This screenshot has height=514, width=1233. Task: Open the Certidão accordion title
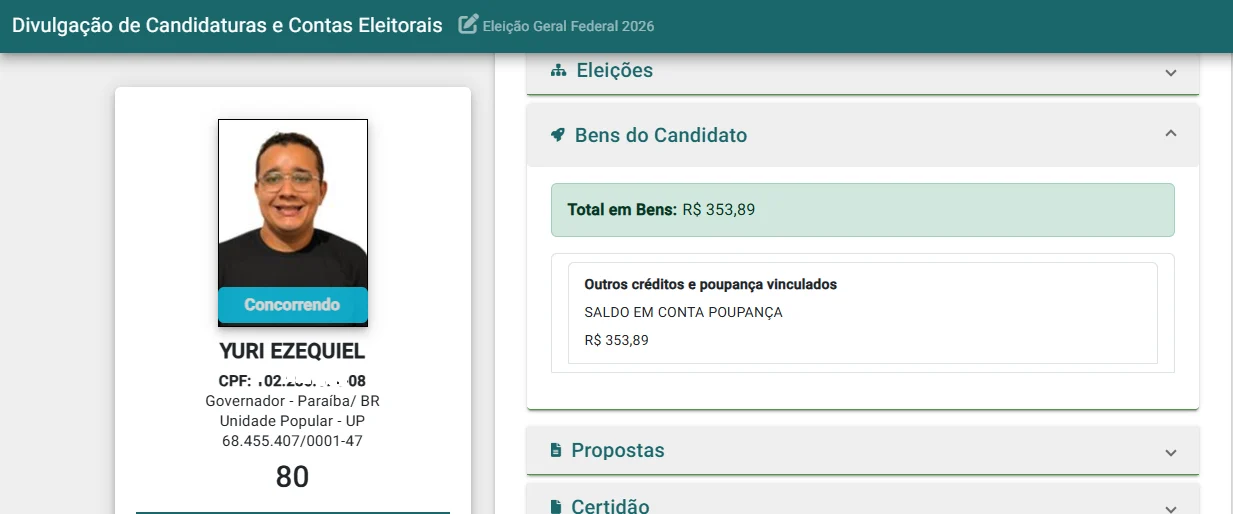coord(610,506)
